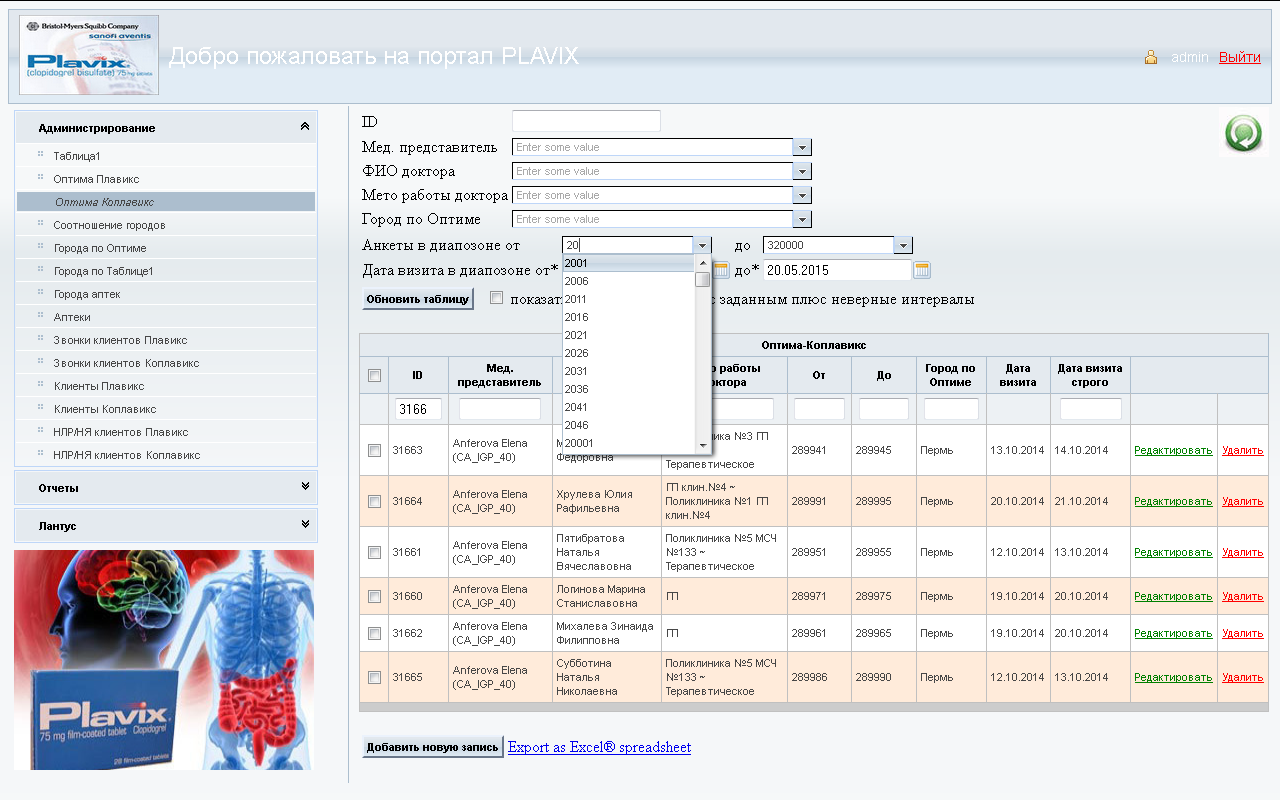
Task: Expand the Лантус section
Action: click(x=304, y=525)
